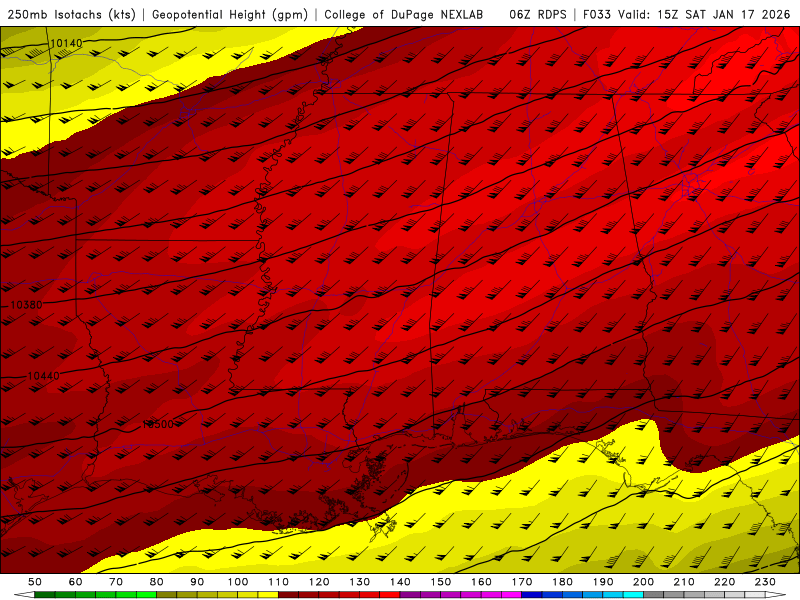Click the cyan legend swatch before 200

633,595
